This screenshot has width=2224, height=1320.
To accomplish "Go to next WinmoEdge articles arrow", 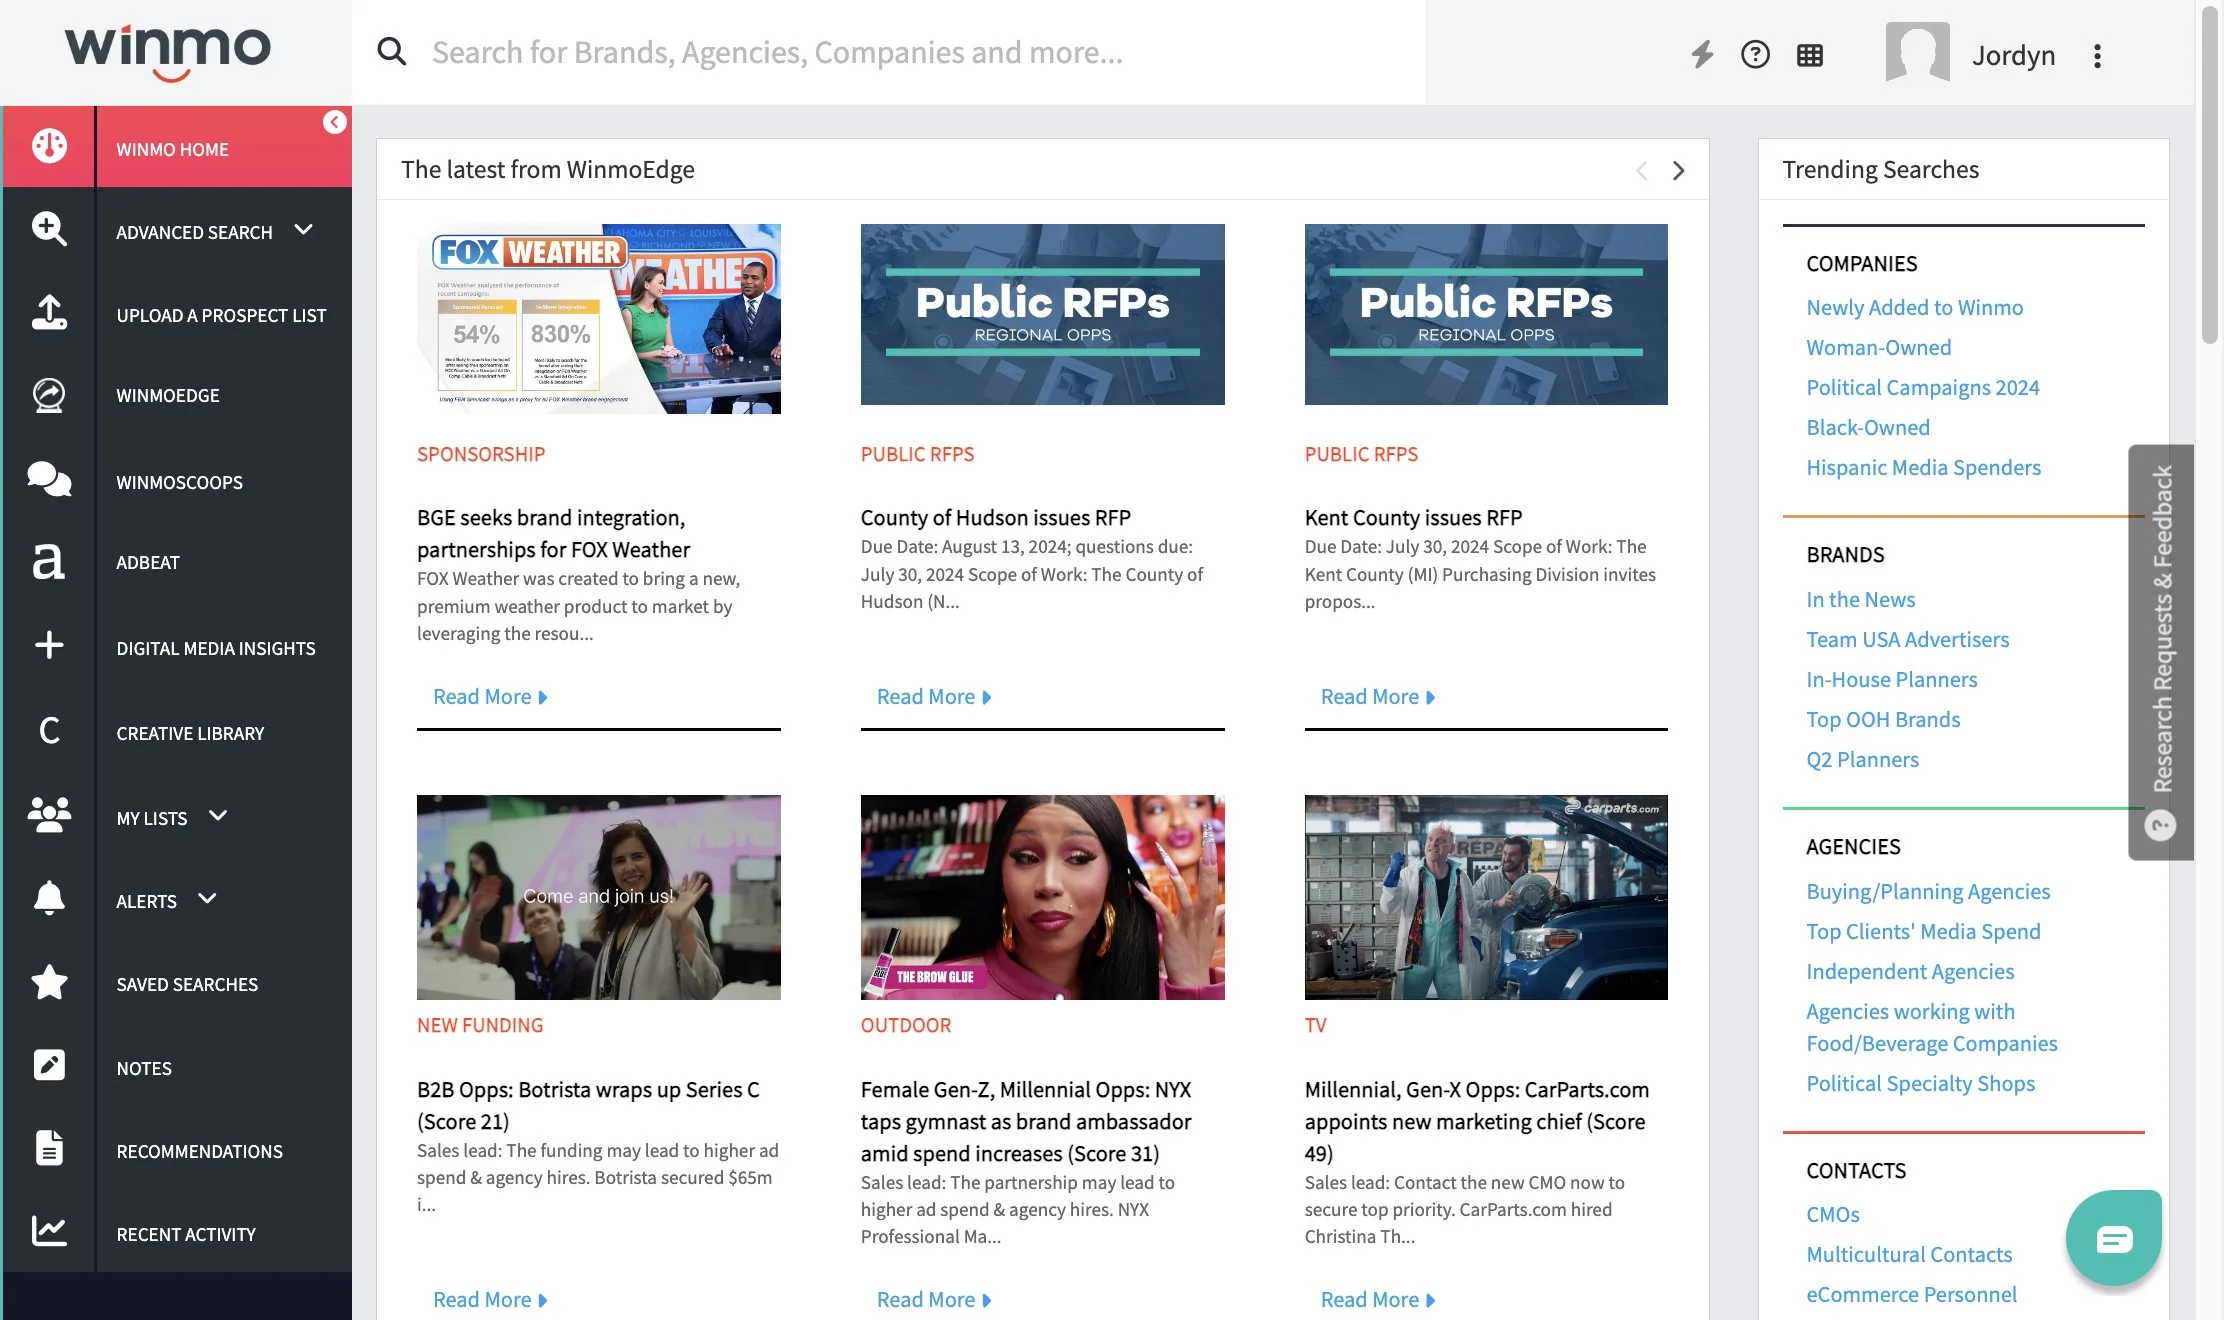I will (x=1678, y=171).
